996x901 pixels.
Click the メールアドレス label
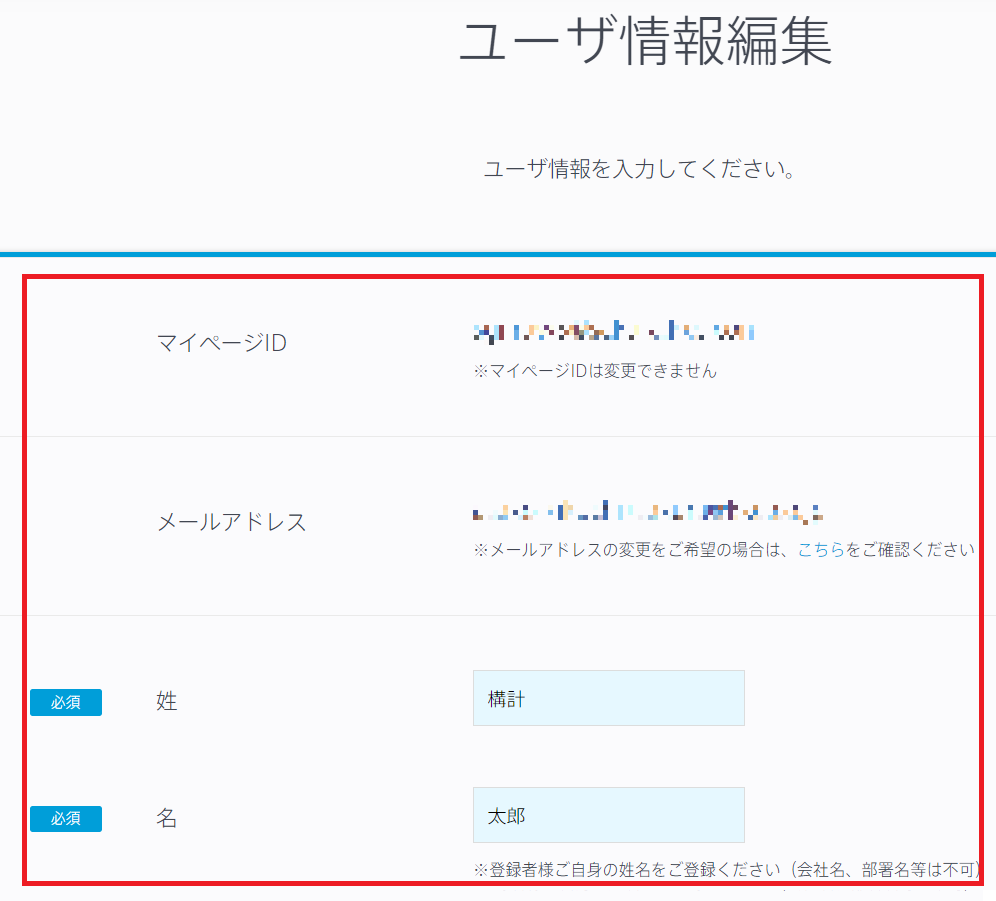click(x=232, y=522)
